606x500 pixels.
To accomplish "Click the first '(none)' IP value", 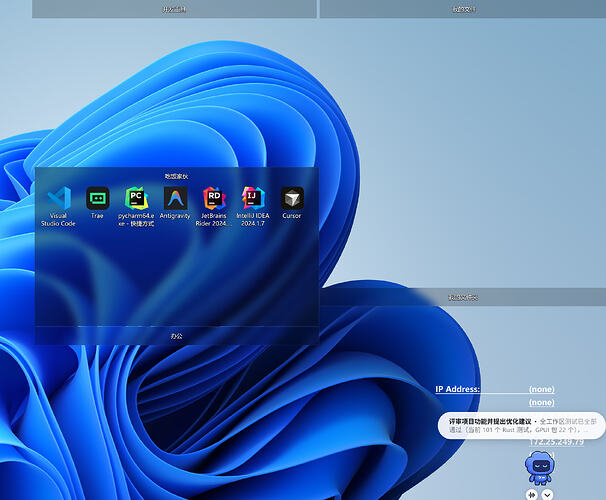I will (x=541, y=389).
